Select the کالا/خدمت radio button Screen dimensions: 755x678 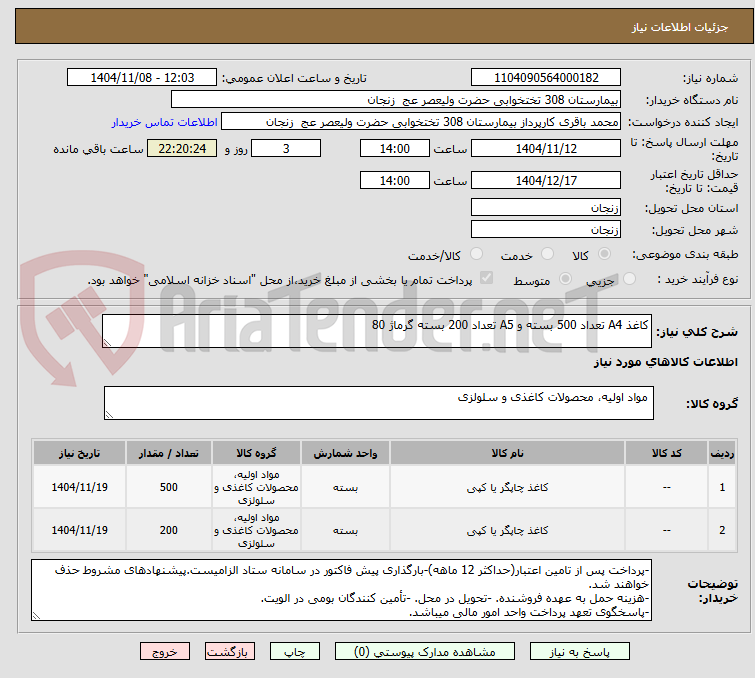tap(476, 254)
